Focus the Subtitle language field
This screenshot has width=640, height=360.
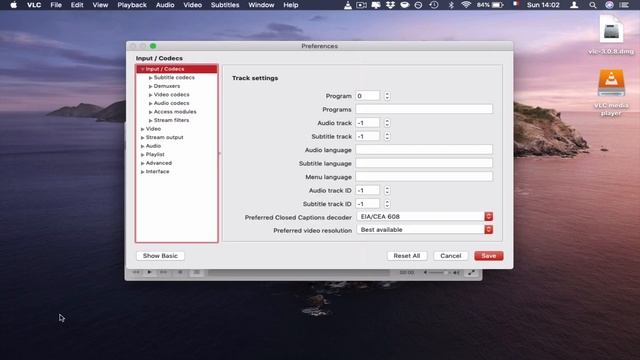pyautogui.click(x=424, y=163)
